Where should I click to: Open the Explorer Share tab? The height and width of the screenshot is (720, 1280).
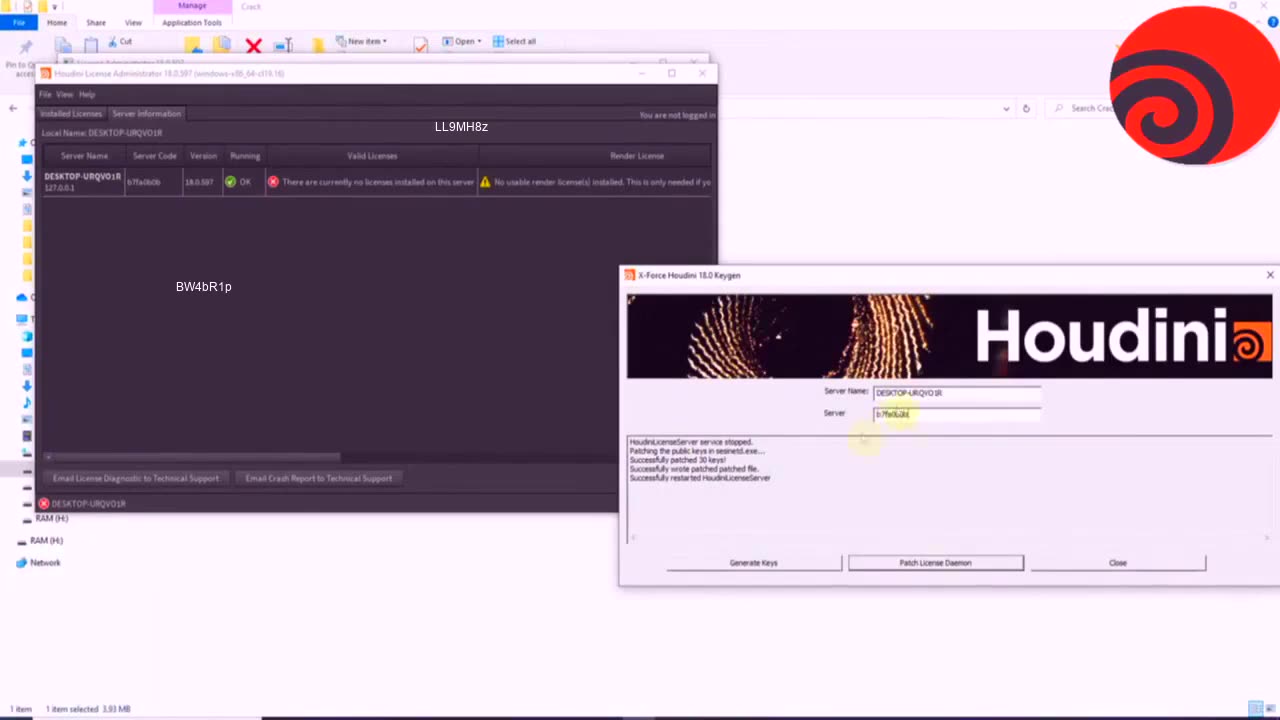point(96,22)
